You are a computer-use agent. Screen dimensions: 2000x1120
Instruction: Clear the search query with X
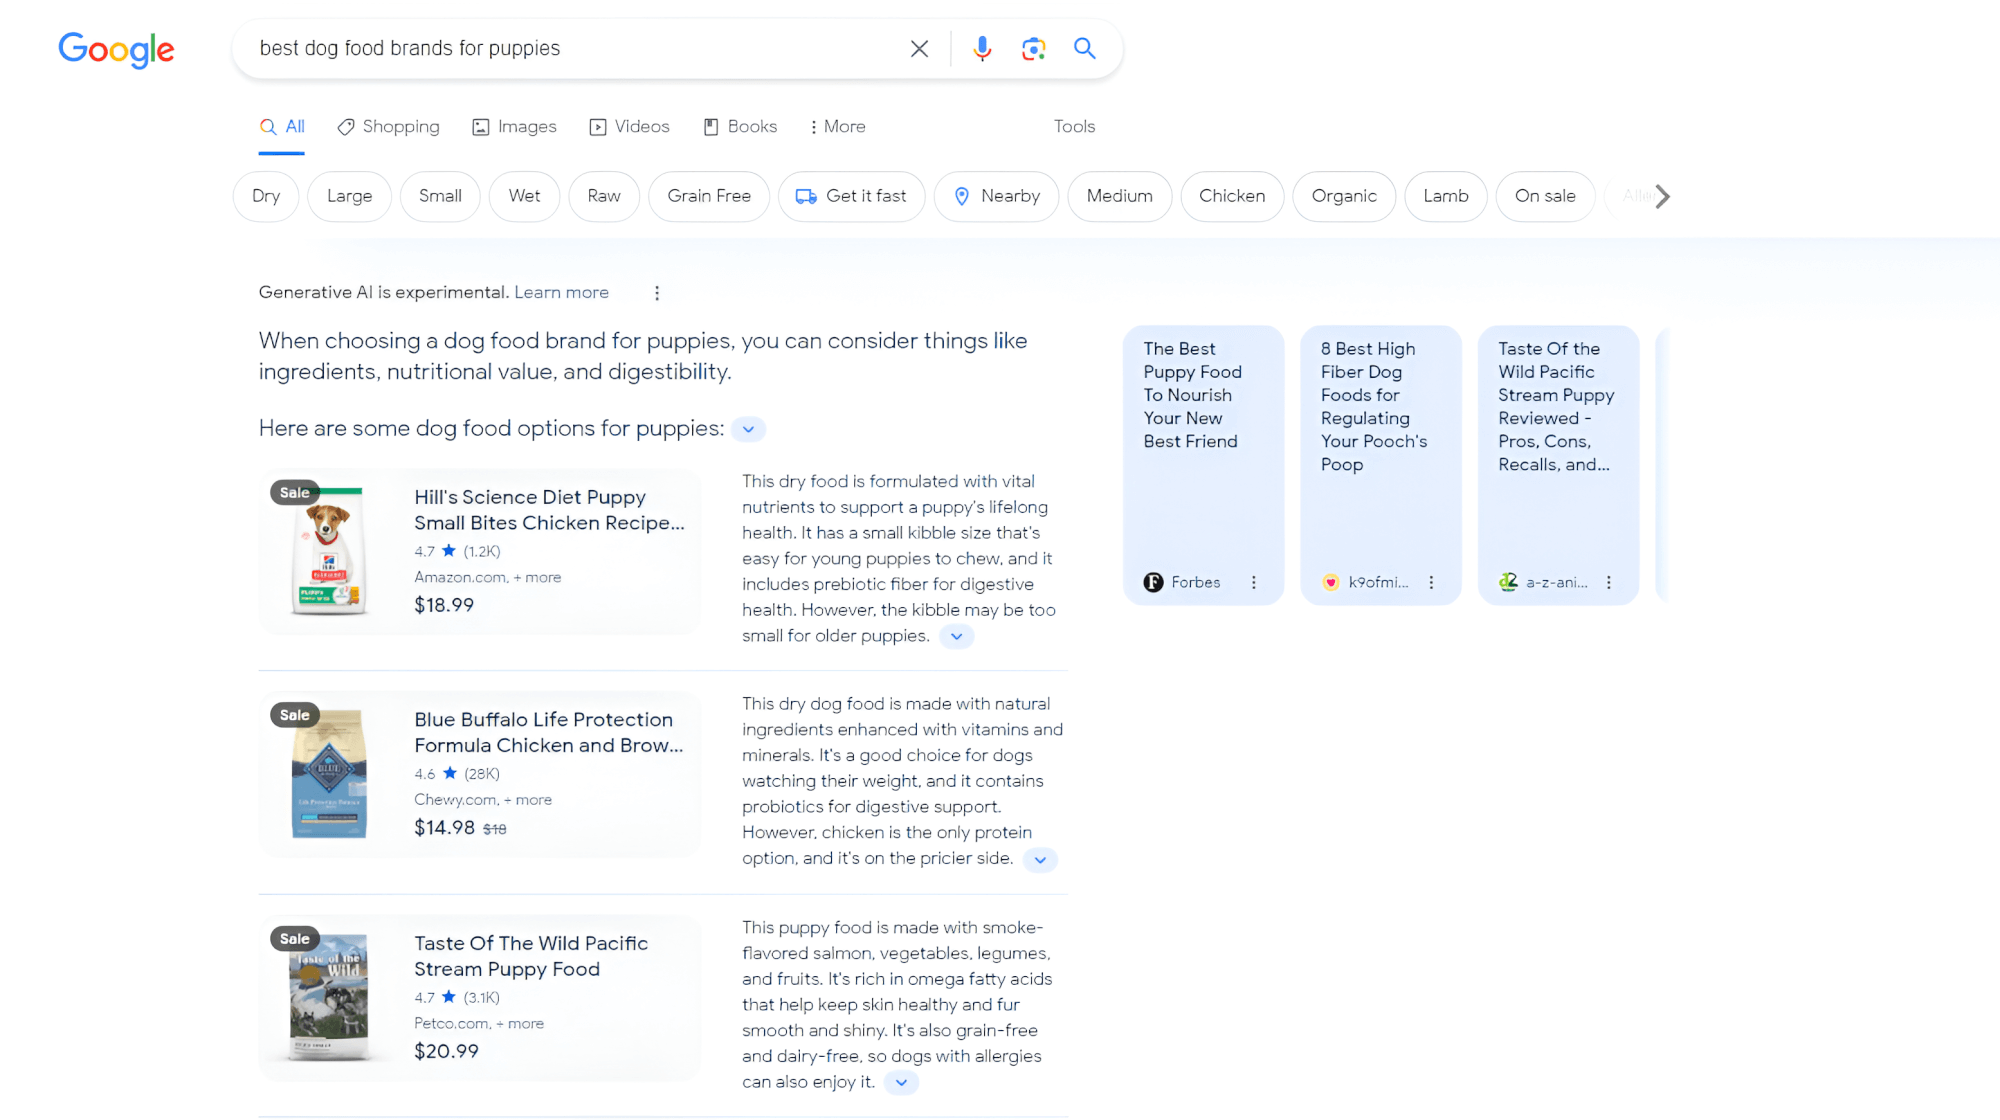click(919, 48)
